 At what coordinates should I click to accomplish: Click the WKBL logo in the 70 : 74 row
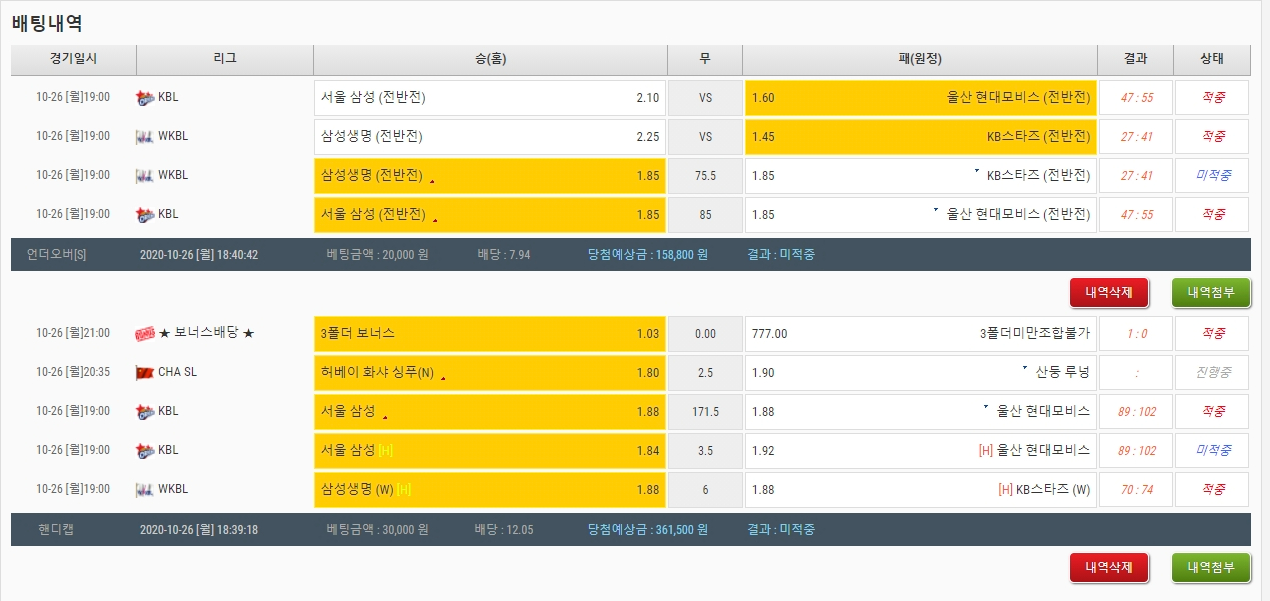[x=145, y=489]
